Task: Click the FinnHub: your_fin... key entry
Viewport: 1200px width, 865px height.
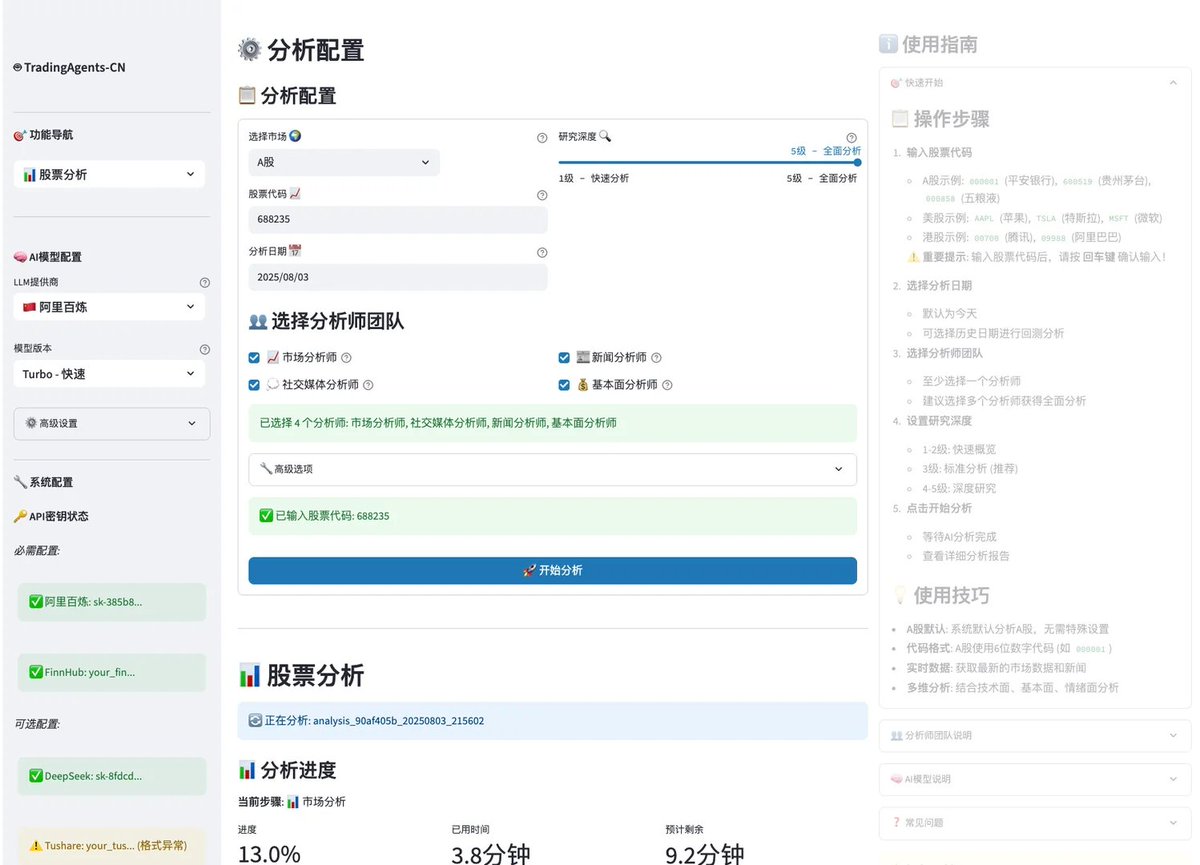Action: tap(112, 672)
